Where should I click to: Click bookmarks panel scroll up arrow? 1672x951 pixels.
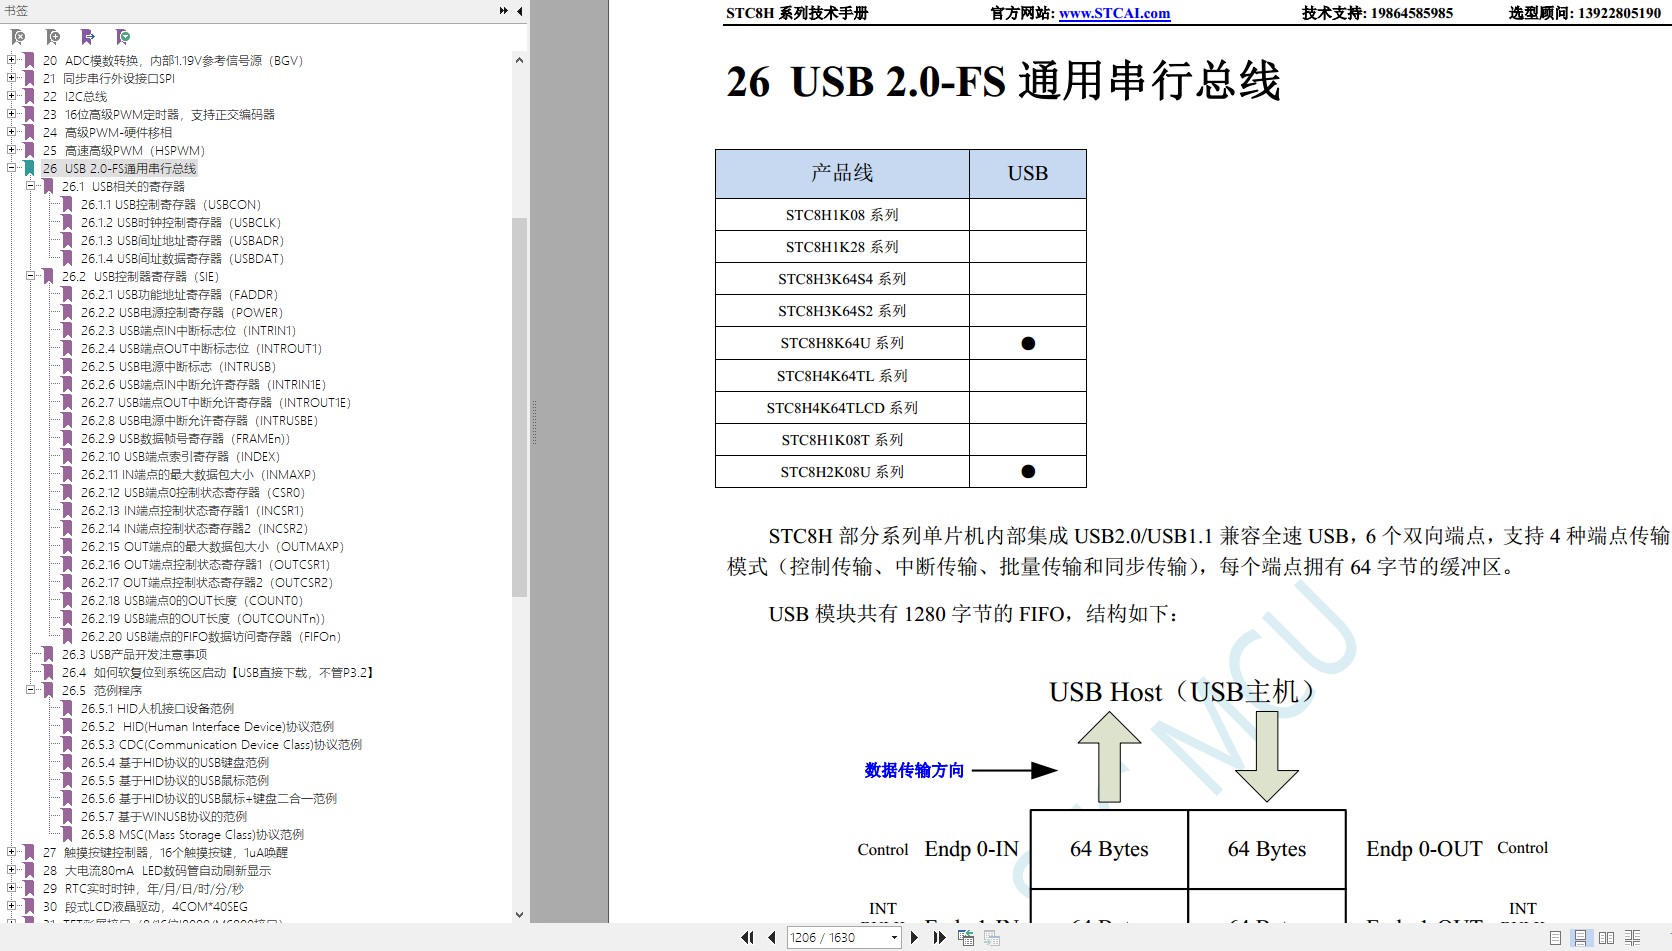click(x=519, y=60)
